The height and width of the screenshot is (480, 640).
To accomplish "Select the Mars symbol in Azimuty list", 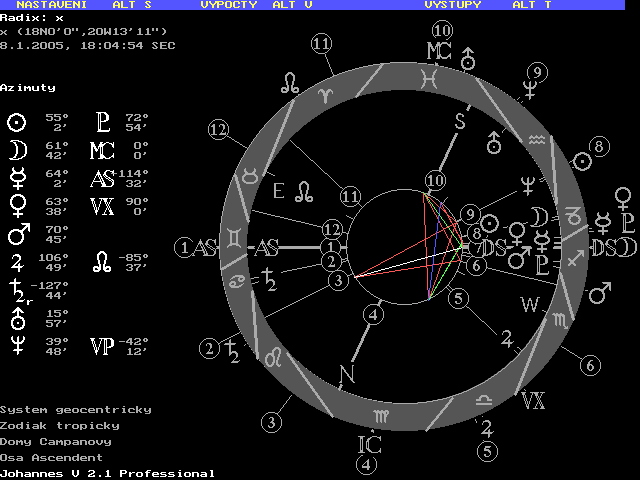I will (15, 235).
